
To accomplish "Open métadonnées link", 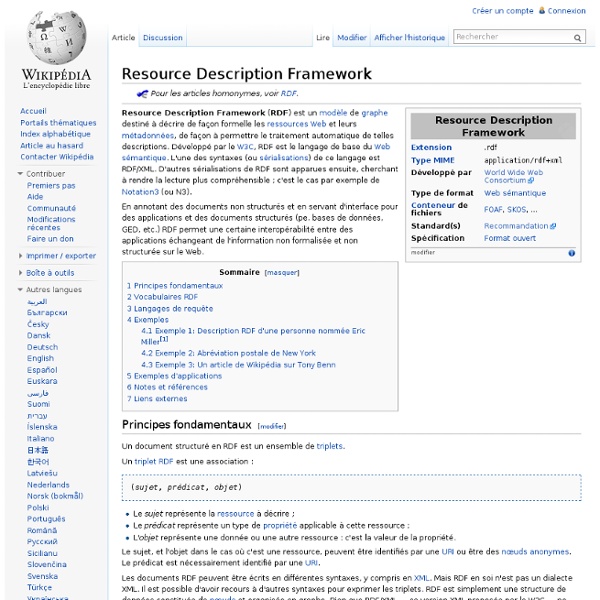I will (x=148, y=135).
